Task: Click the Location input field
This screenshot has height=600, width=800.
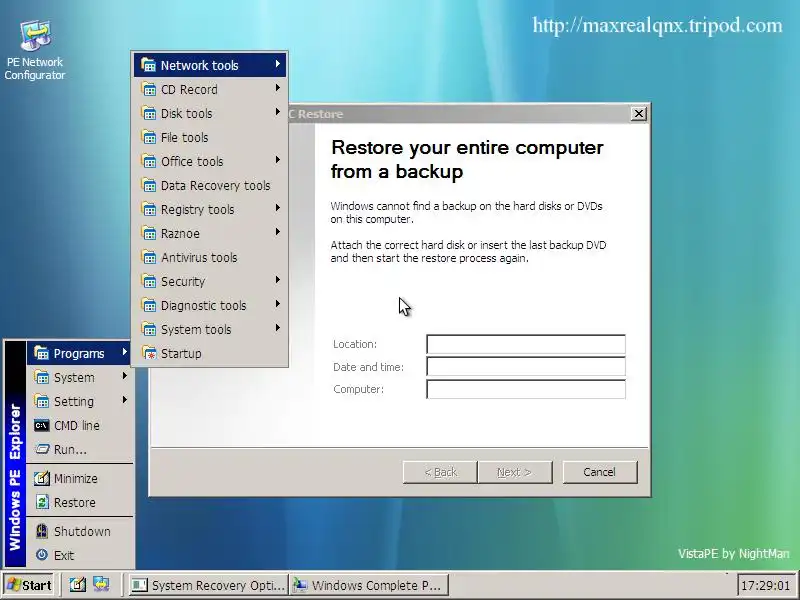Action: (x=526, y=344)
